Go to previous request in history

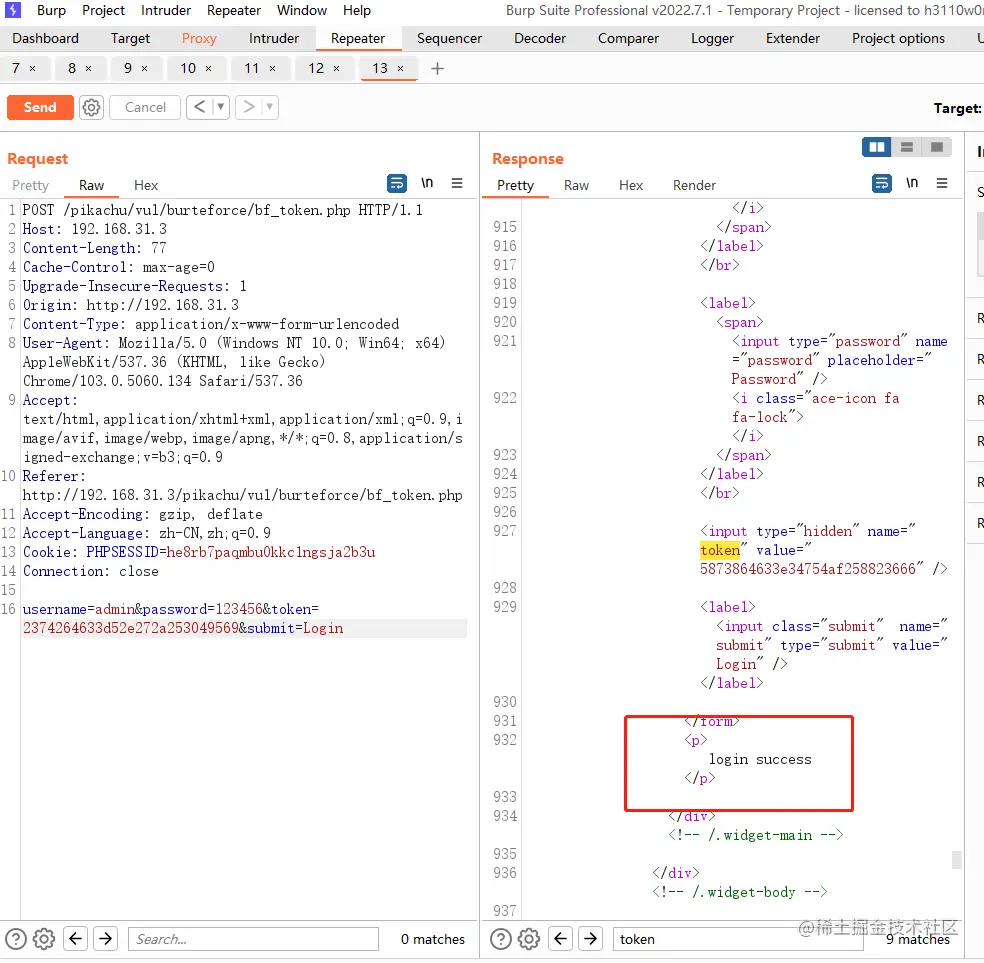point(200,107)
